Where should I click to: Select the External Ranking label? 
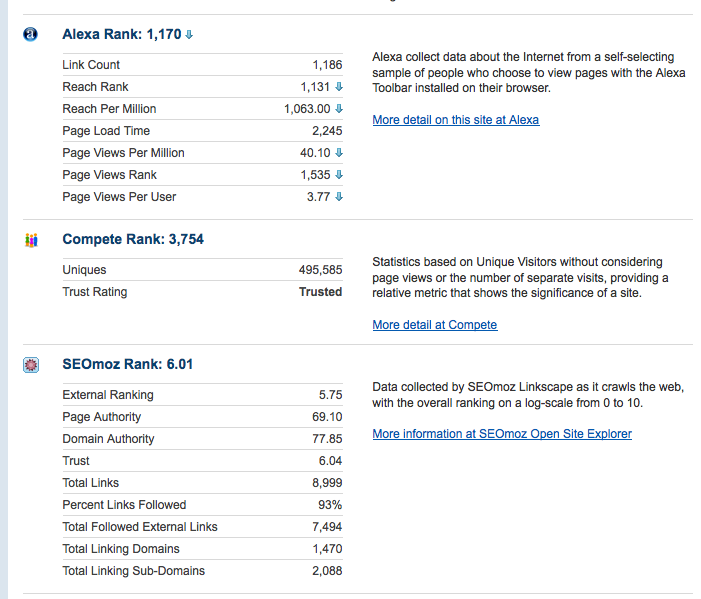(108, 395)
